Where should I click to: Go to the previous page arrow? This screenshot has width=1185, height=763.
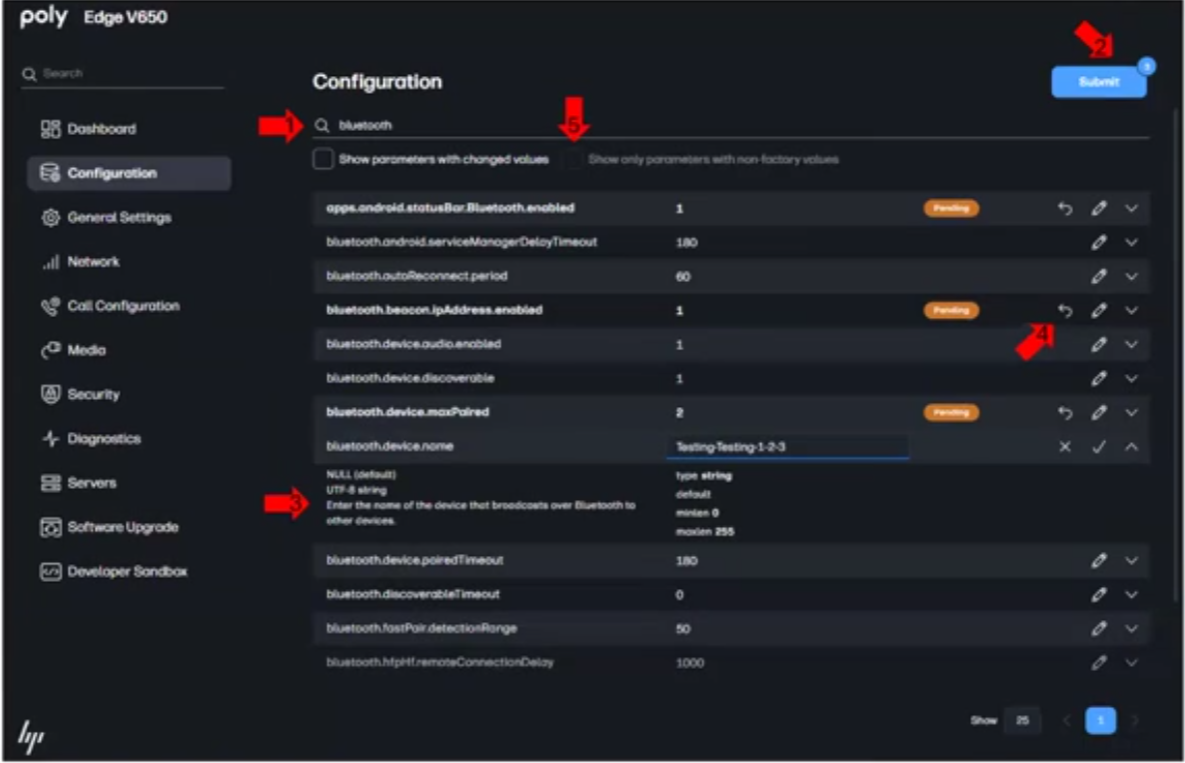[x=1066, y=721]
